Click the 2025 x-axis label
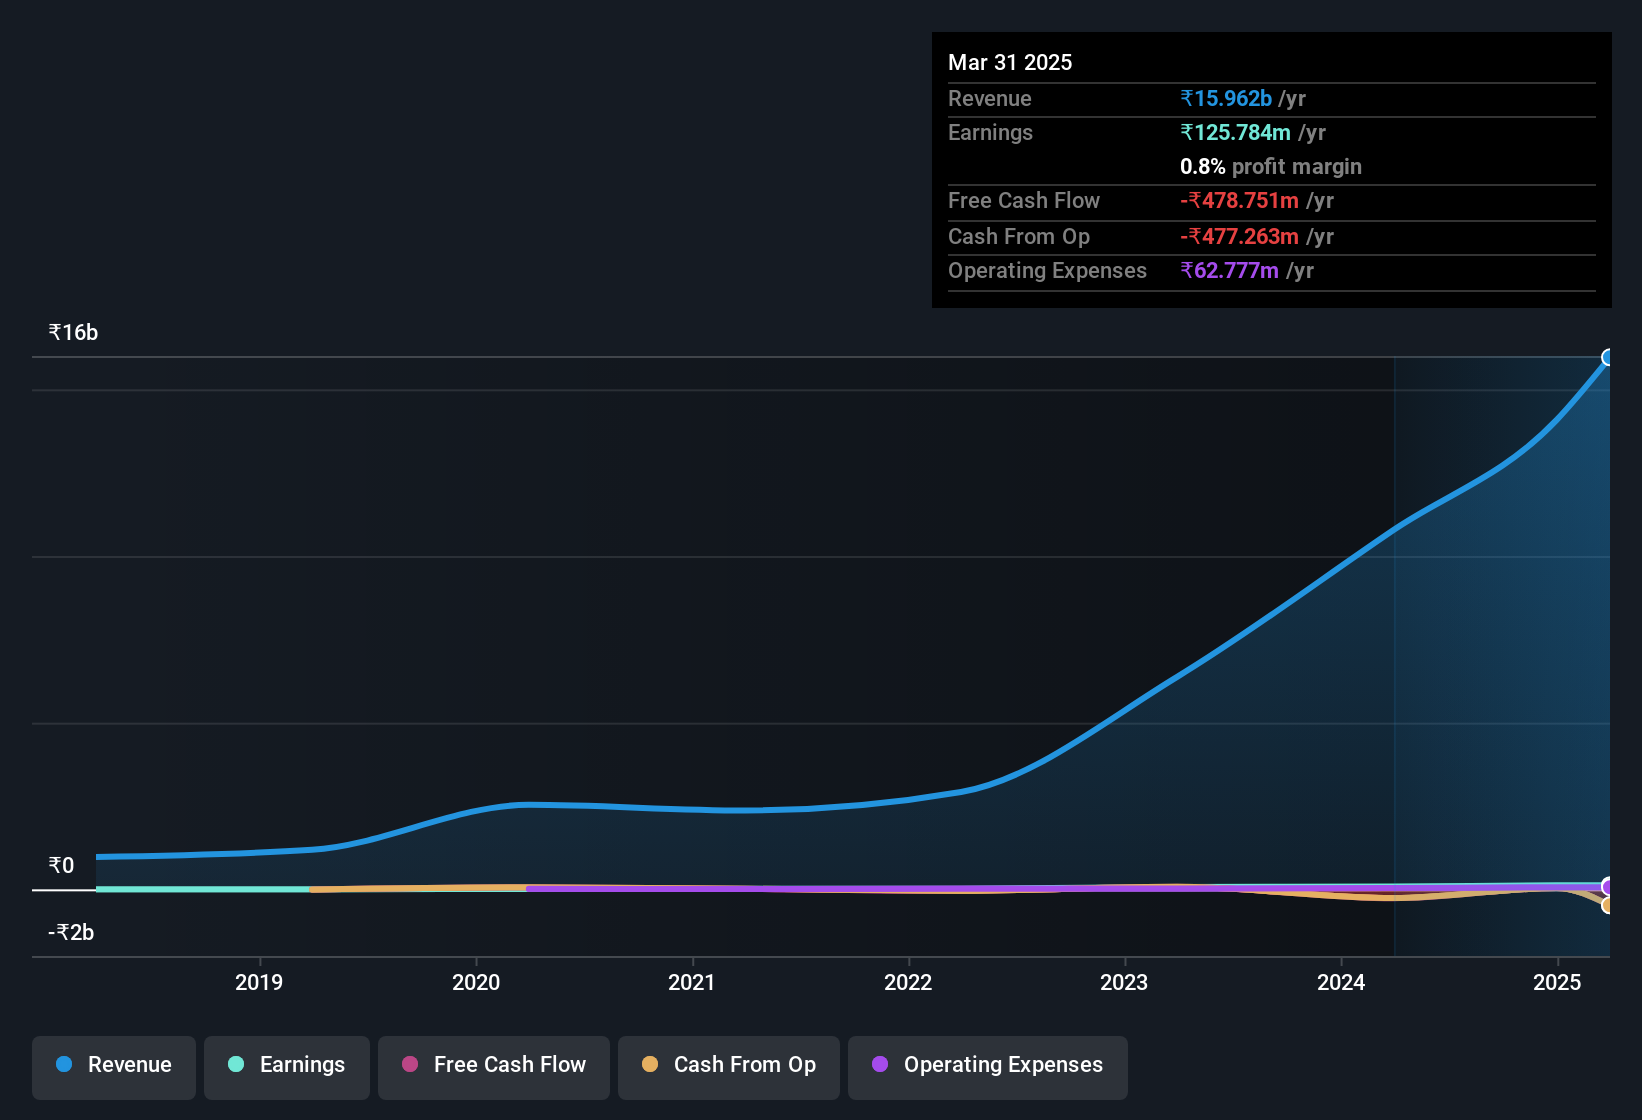Screen dimensions: 1642x1120 pos(1557,983)
